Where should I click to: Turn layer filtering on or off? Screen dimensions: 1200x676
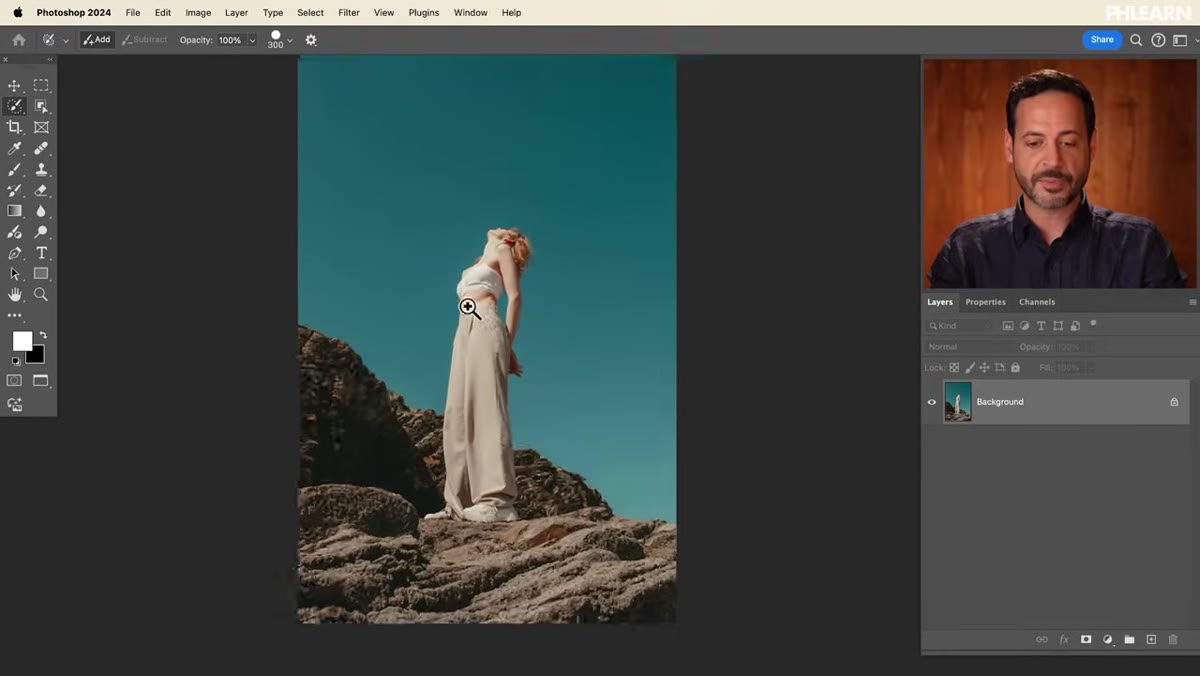point(1093,323)
